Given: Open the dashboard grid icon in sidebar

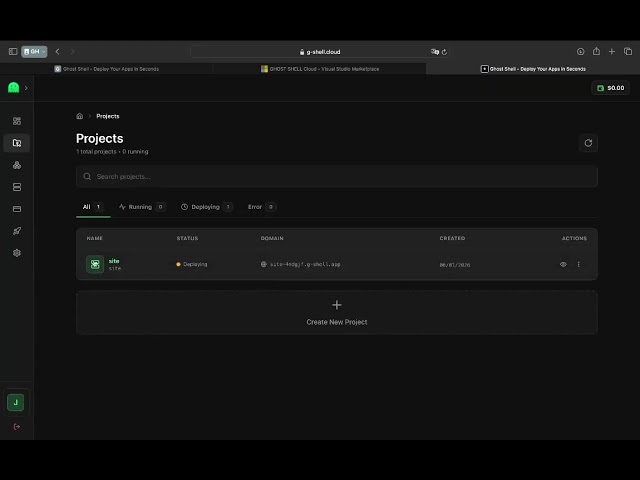Looking at the screenshot, I should point(17,121).
